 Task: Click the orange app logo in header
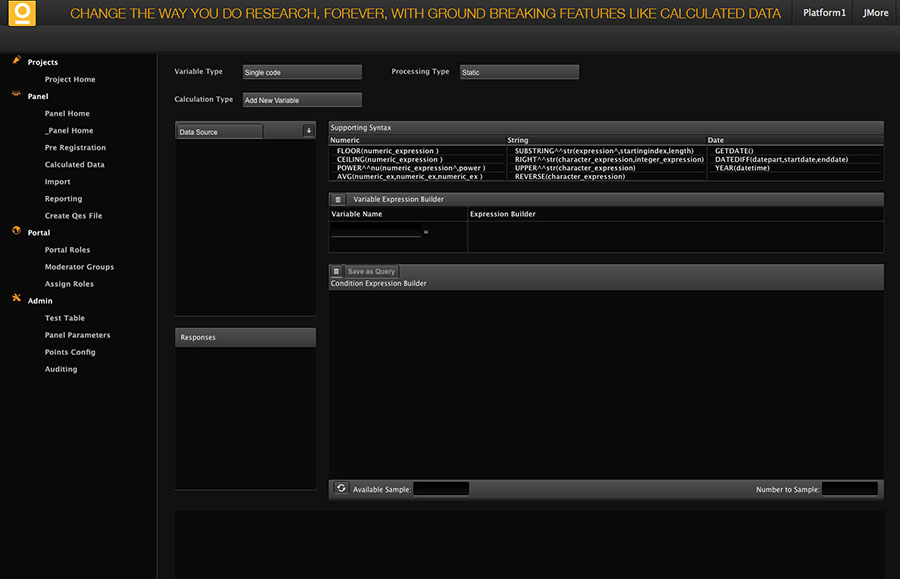[x=20, y=13]
